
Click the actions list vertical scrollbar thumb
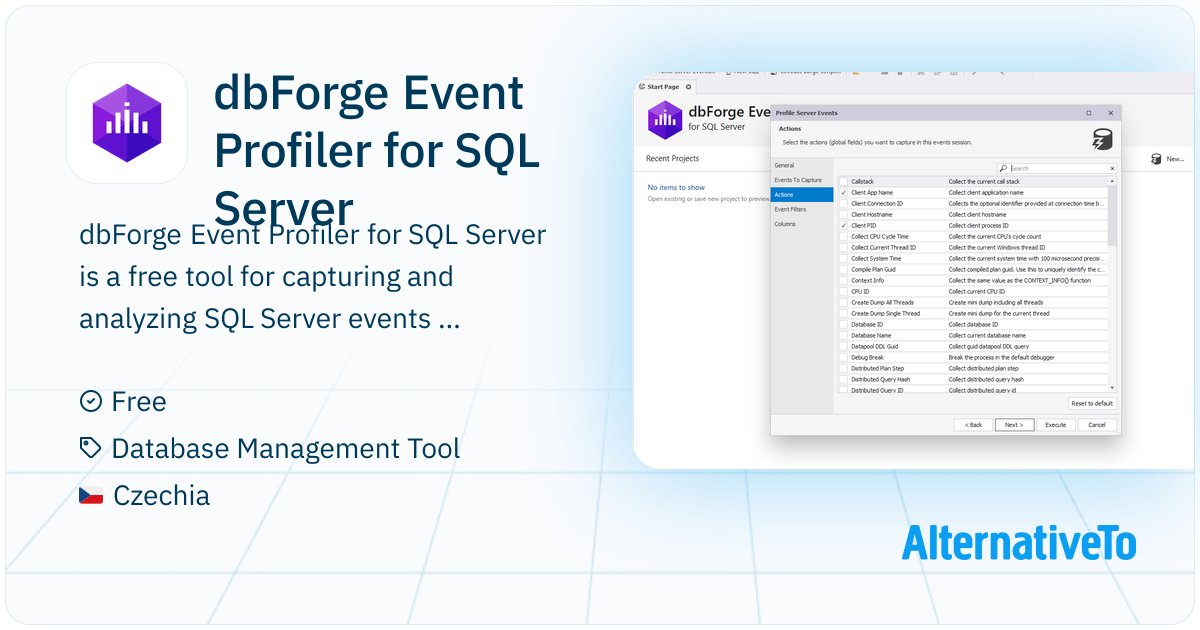coord(1112,215)
